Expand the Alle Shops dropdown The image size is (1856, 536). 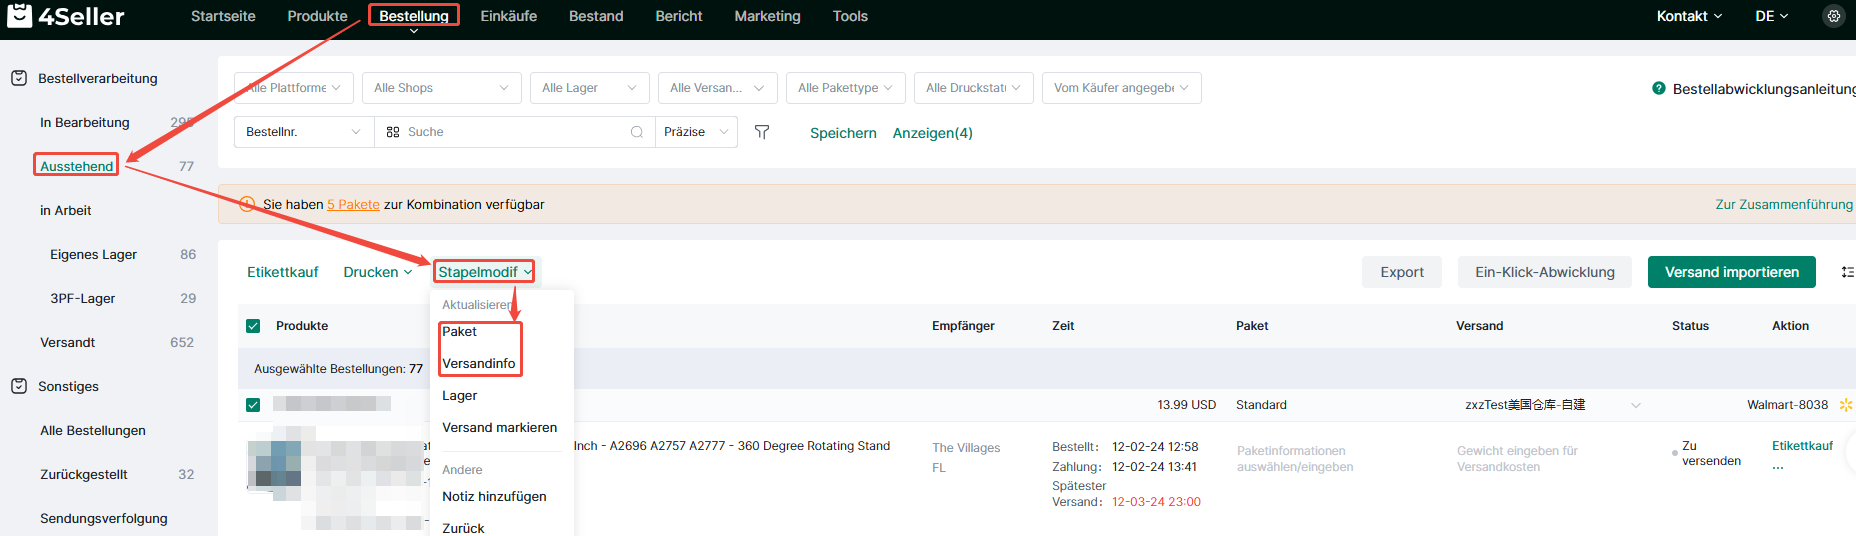coord(441,88)
